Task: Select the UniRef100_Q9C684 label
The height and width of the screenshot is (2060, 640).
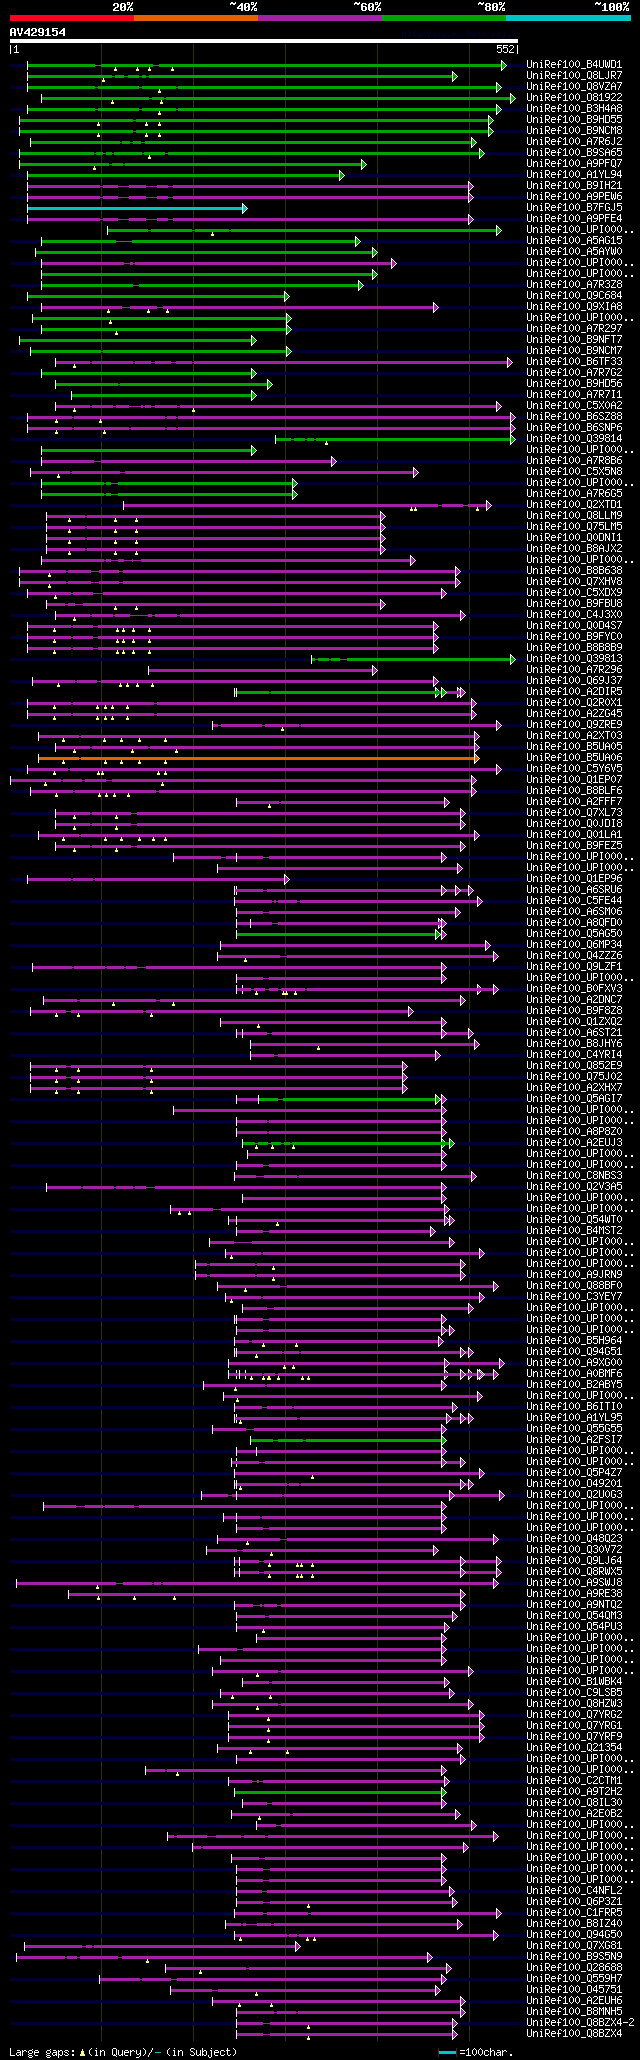Action: tap(574, 296)
